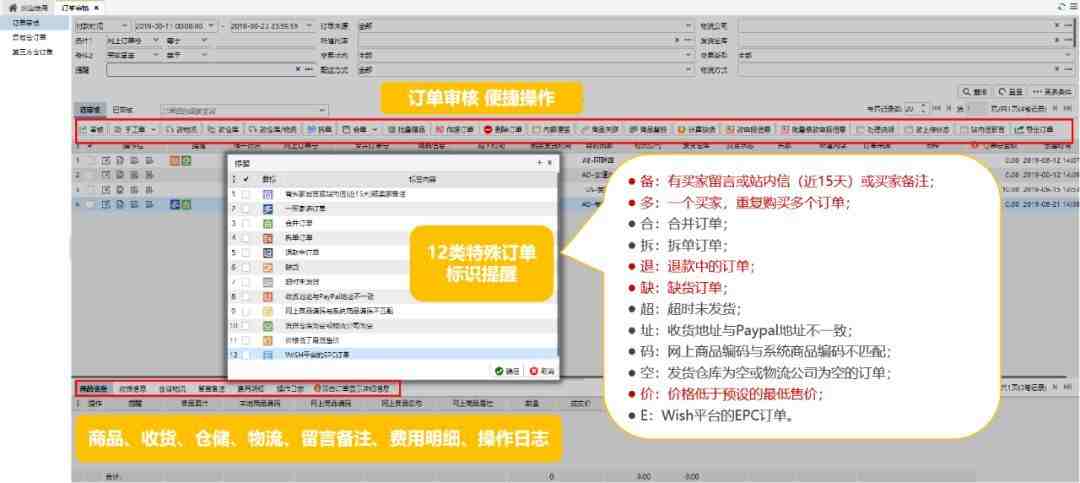Click the 内部便签 toolbar button

click(550, 129)
